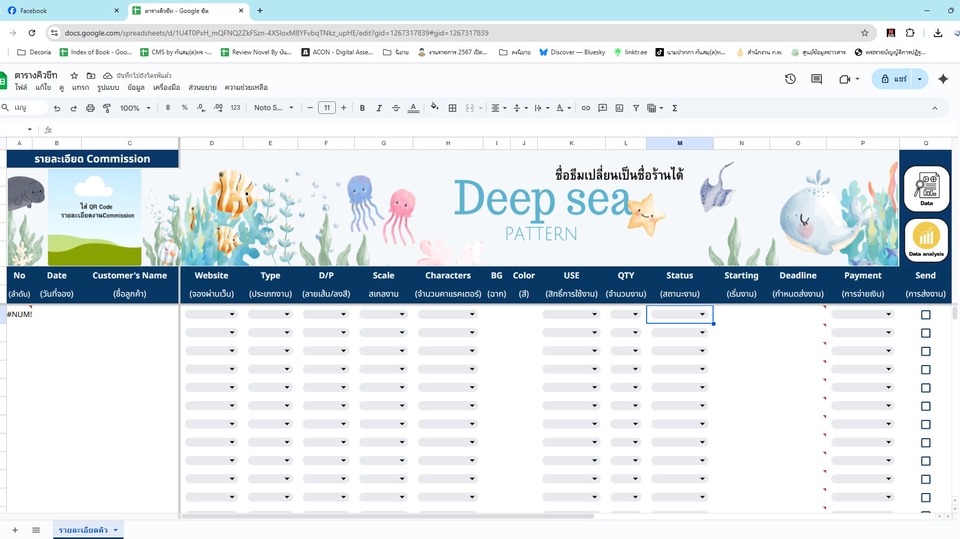Expand the zoom level 100% dropdown
The height and width of the screenshot is (539, 960).
pyautogui.click(x=135, y=108)
